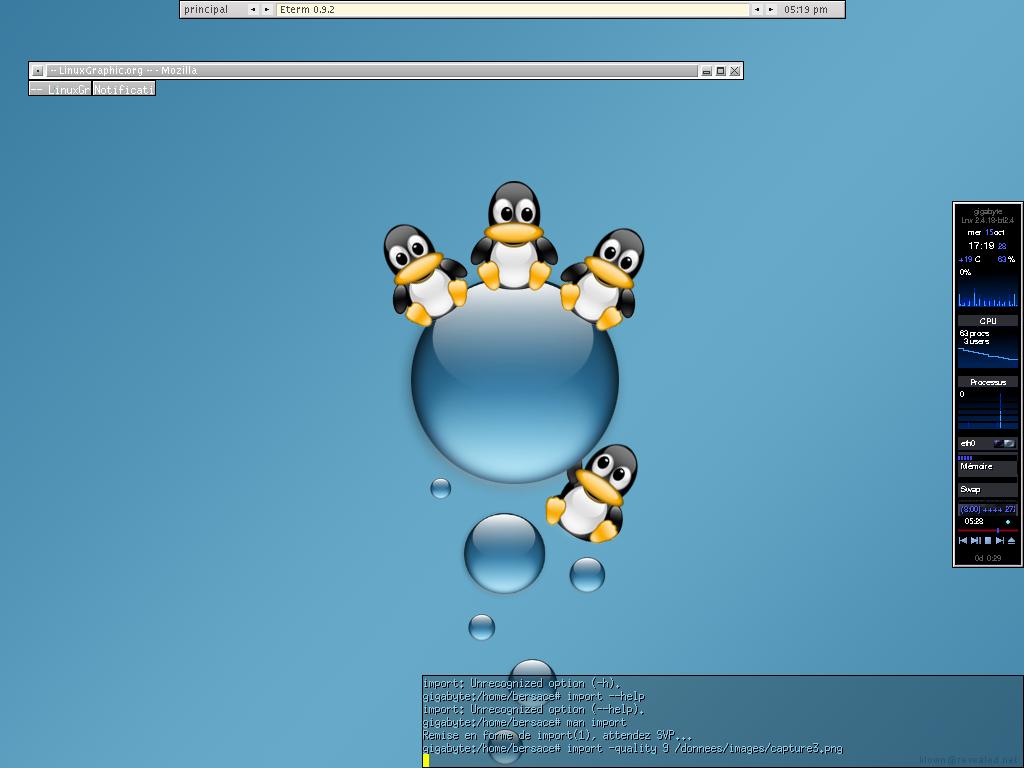
Task: Click the terminal line containing 'capture3.png'
Action: pyautogui.click(x=632, y=749)
